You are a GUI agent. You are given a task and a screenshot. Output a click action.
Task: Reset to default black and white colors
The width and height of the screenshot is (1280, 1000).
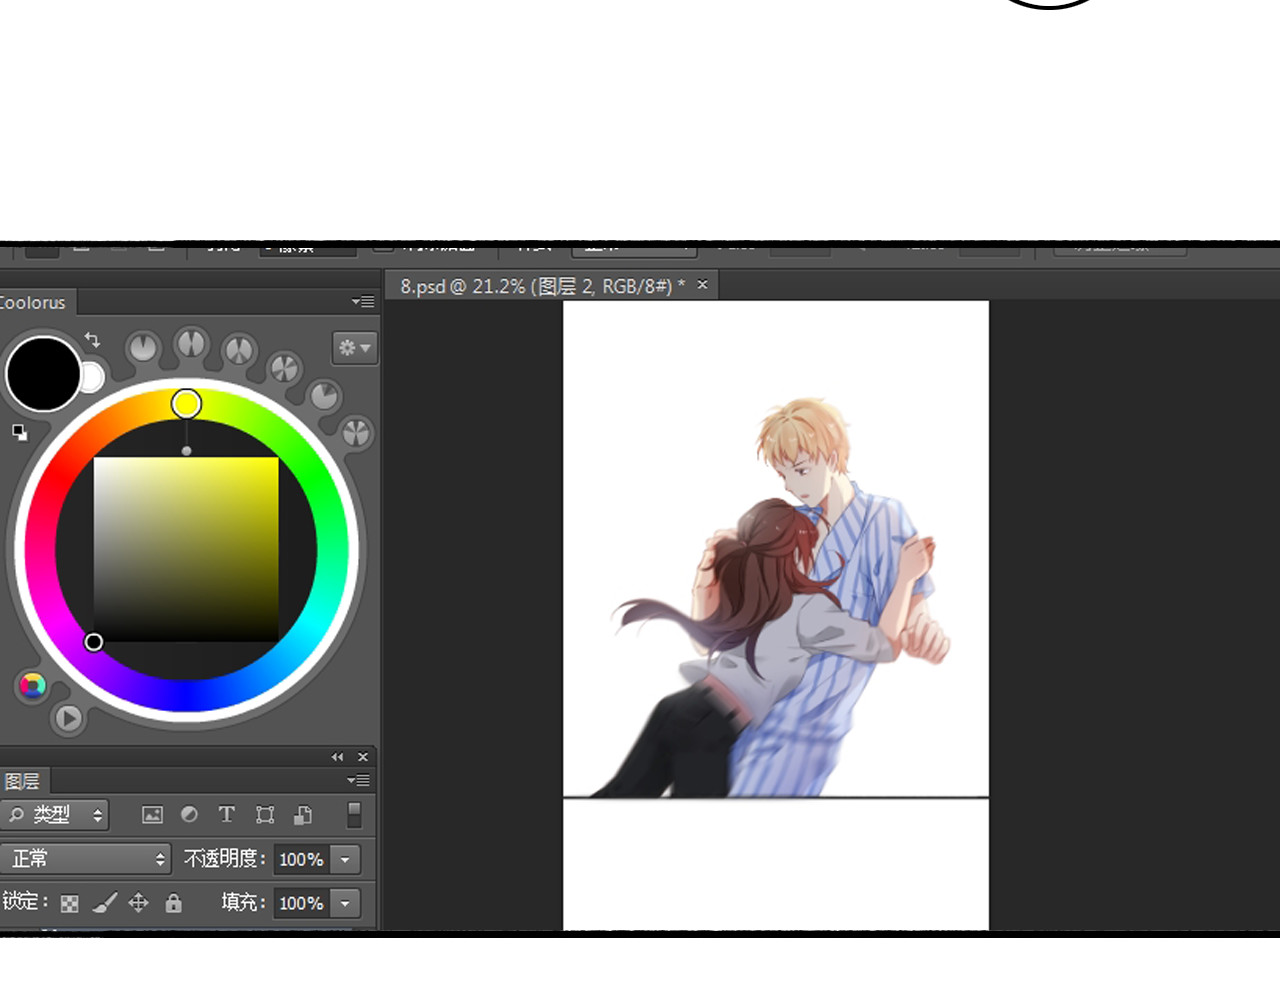19,432
